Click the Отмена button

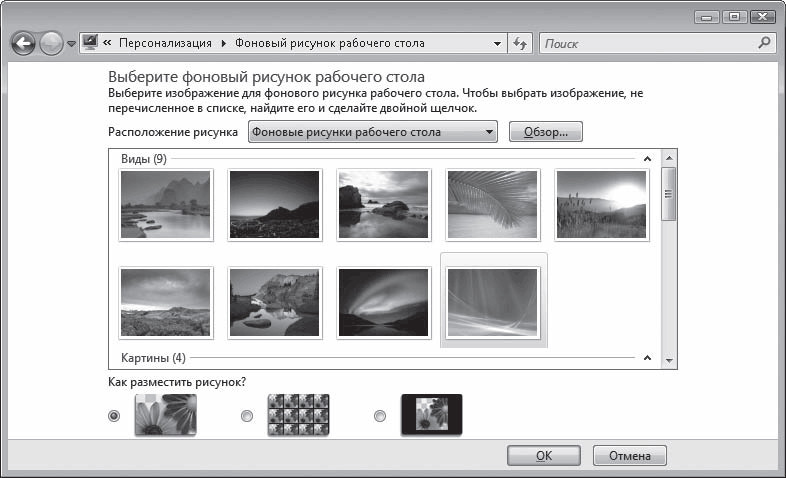pos(629,455)
